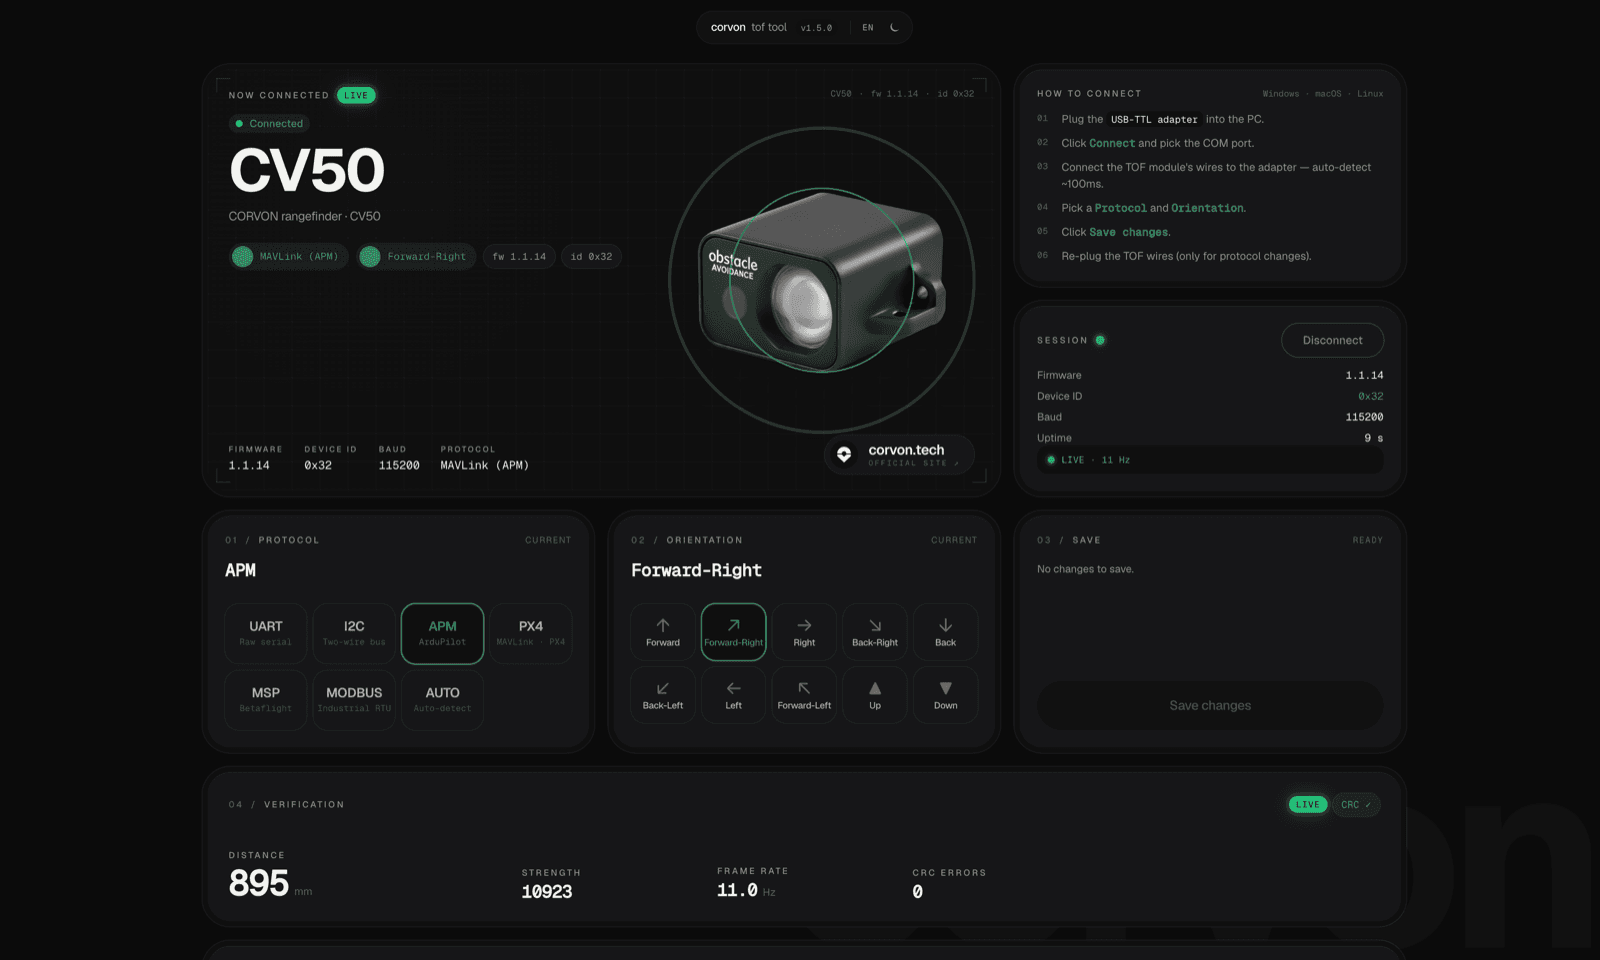Toggle the dark mode moon icon

pyautogui.click(x=894, y=28)
